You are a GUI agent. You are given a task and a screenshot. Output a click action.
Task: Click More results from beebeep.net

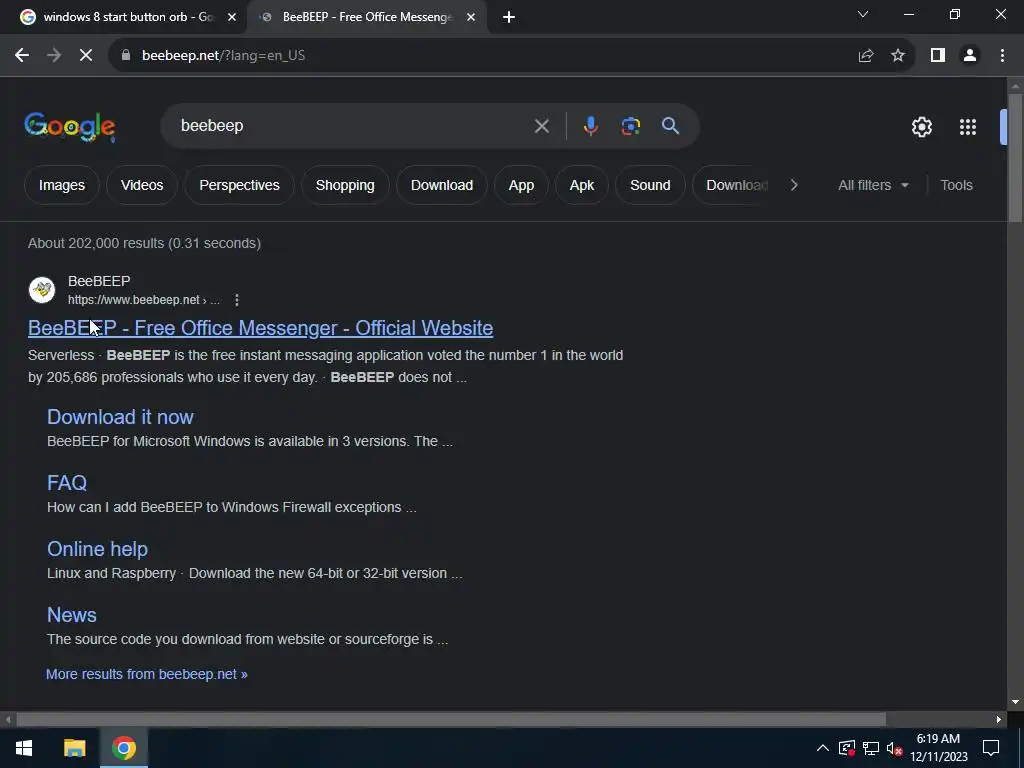coord(146,674)
